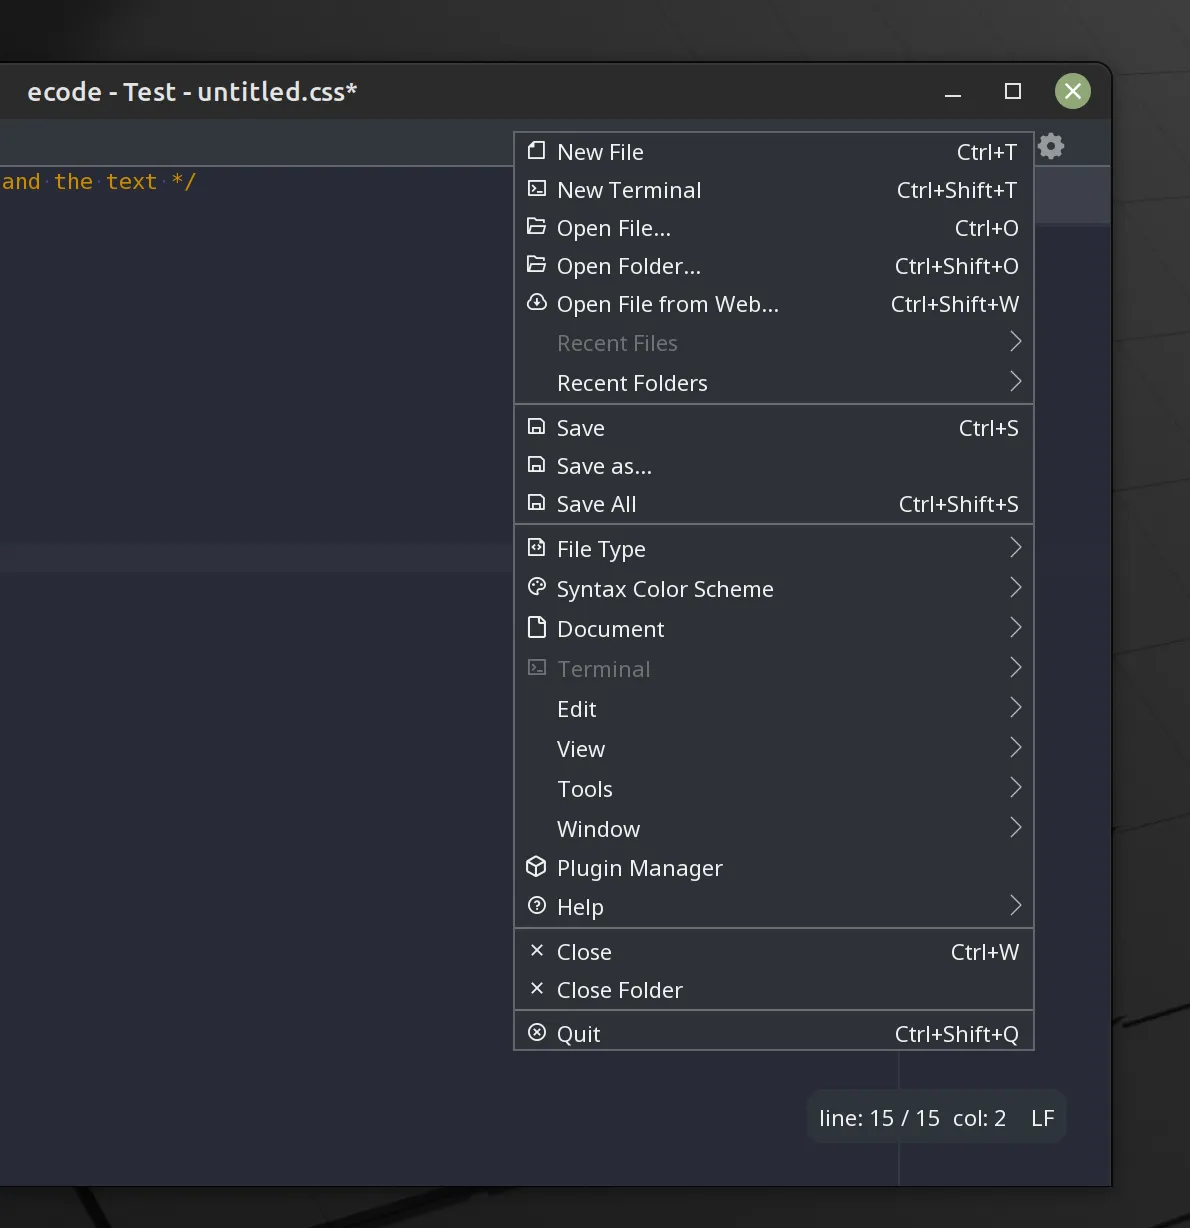Expand the Recent Files submenu
This screenshot has height=1228, width=1190.
click(1015, 342)
